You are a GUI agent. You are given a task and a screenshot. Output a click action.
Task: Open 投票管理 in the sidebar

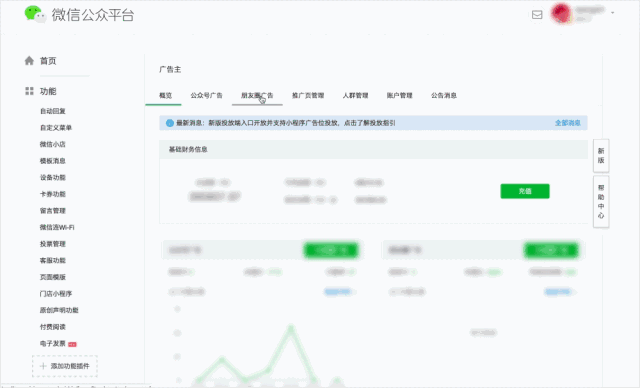(53, 244)
